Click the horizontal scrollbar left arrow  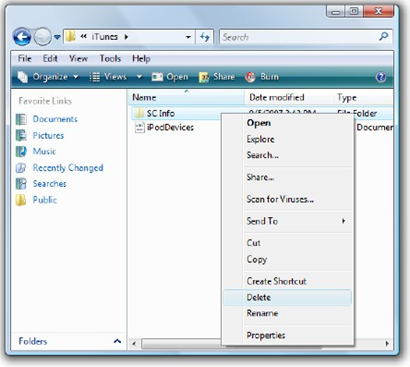(x=134, y=344)
